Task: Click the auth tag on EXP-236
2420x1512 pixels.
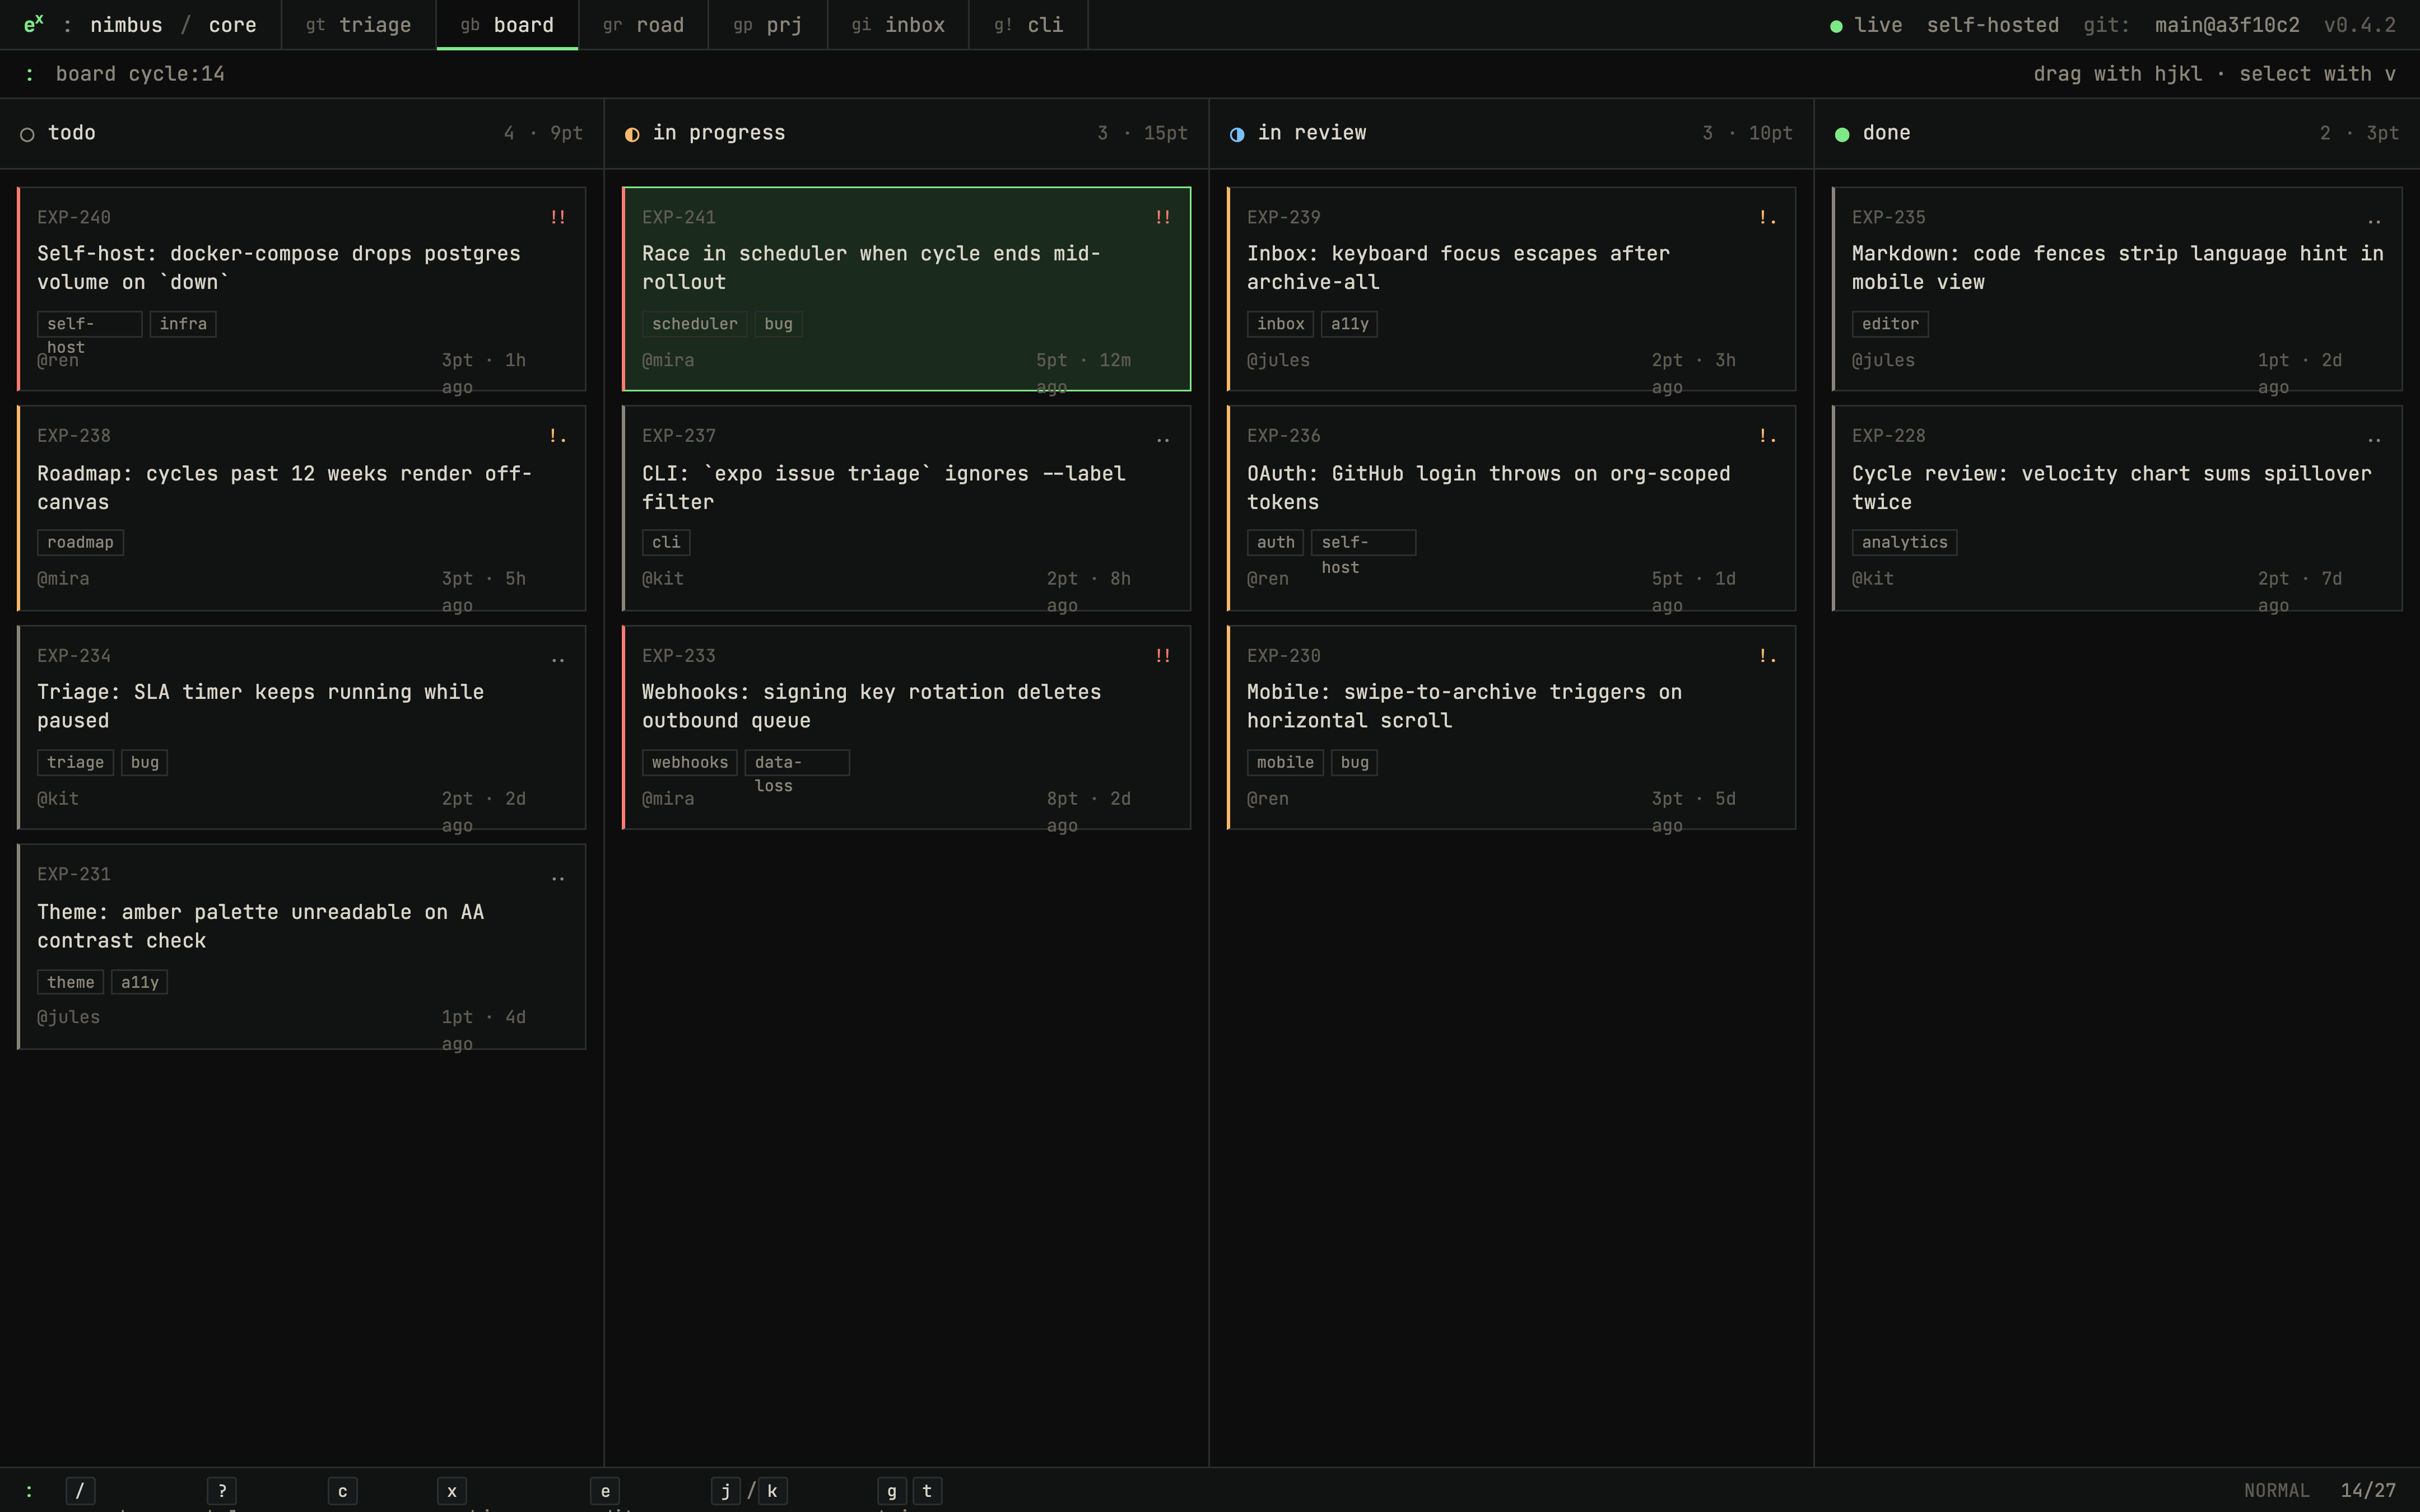Action: 1275,543
